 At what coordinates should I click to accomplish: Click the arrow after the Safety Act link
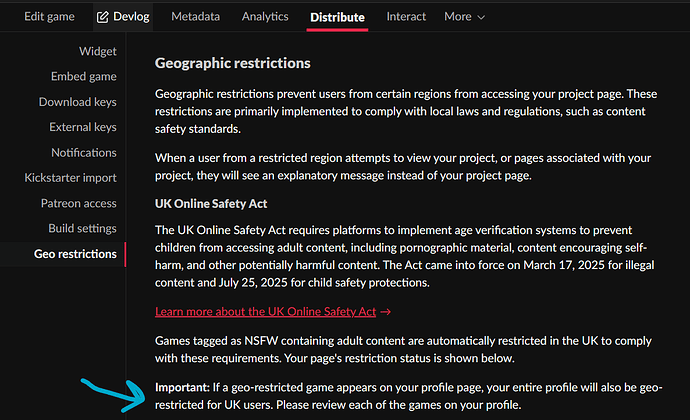385,312
